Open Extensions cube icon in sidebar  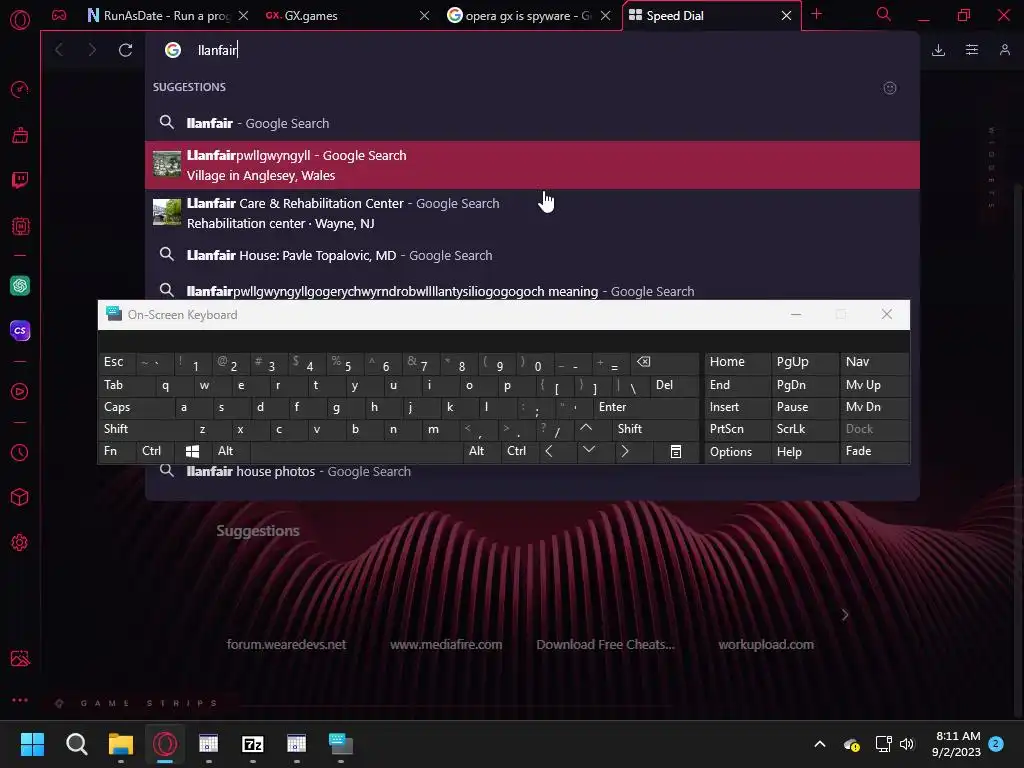tap(20, 498)
